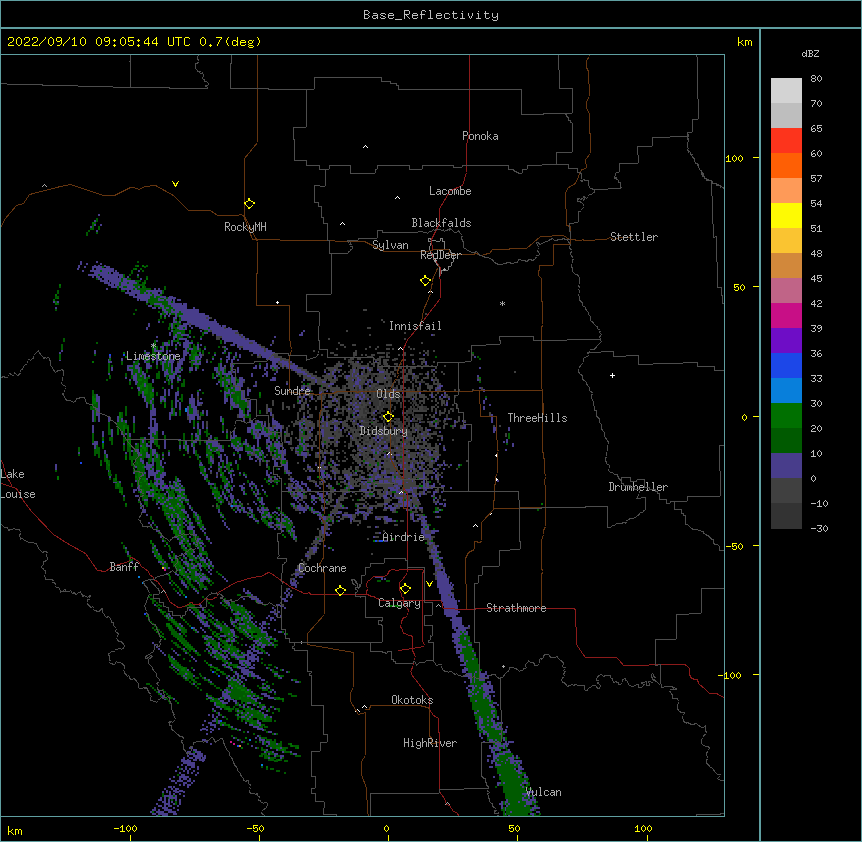Click the HighRiver town label
This screenshot has height=842, width=862.
[x=430, y=743]
